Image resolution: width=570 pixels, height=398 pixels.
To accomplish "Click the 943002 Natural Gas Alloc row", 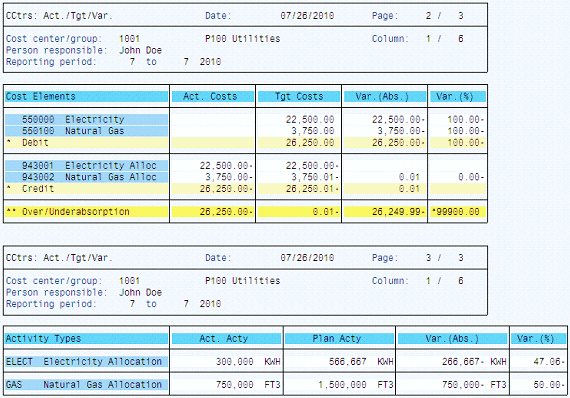I will (x=87, y=177).
